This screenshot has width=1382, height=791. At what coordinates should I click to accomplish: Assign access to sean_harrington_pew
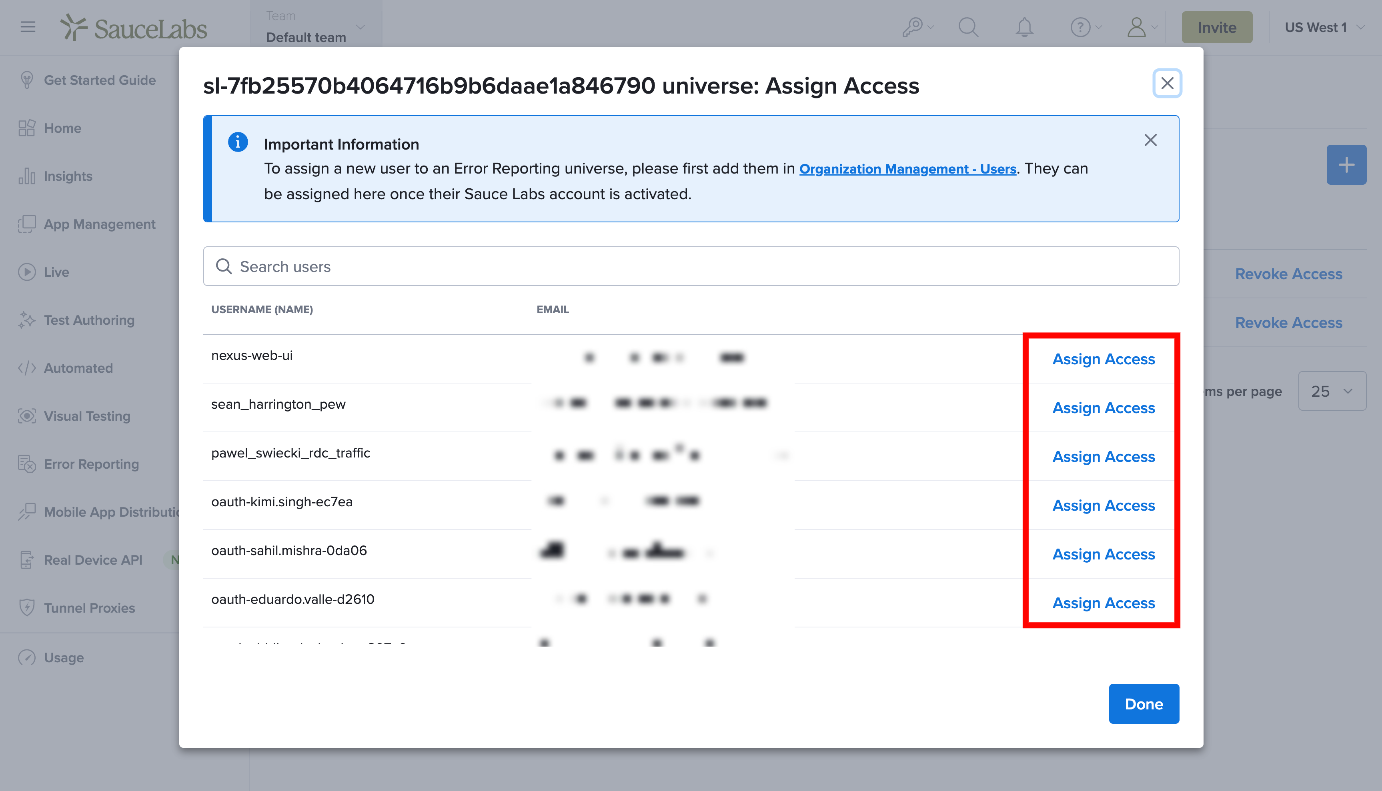pyautogui.click(x=1104, y=408)
